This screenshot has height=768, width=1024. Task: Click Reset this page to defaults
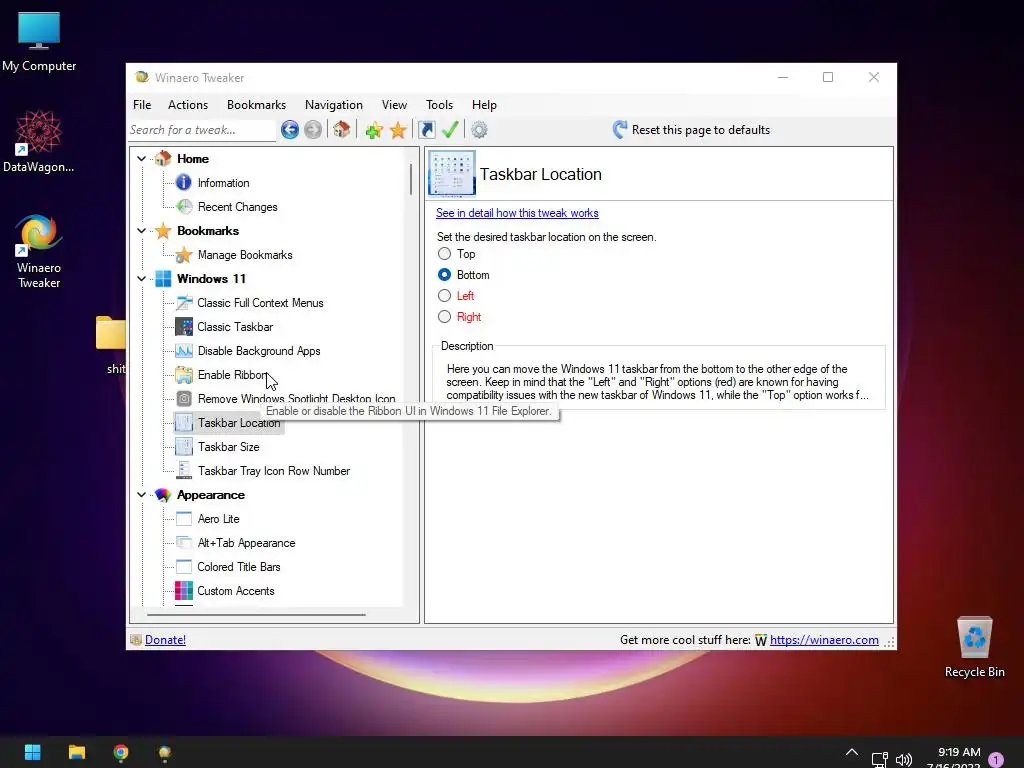(x=692, y=130)
